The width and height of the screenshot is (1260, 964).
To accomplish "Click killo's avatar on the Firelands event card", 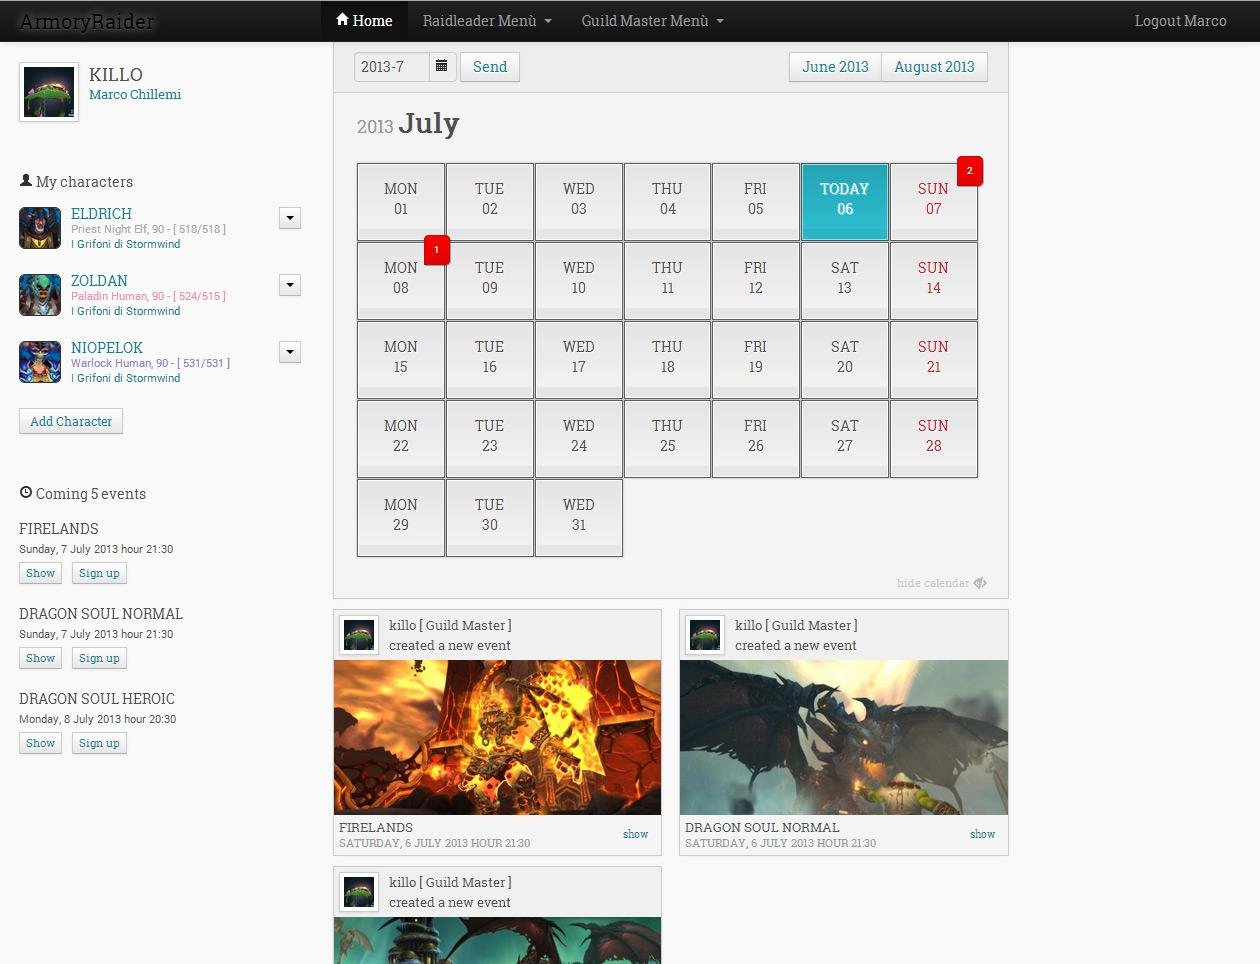I will point(358,634).
